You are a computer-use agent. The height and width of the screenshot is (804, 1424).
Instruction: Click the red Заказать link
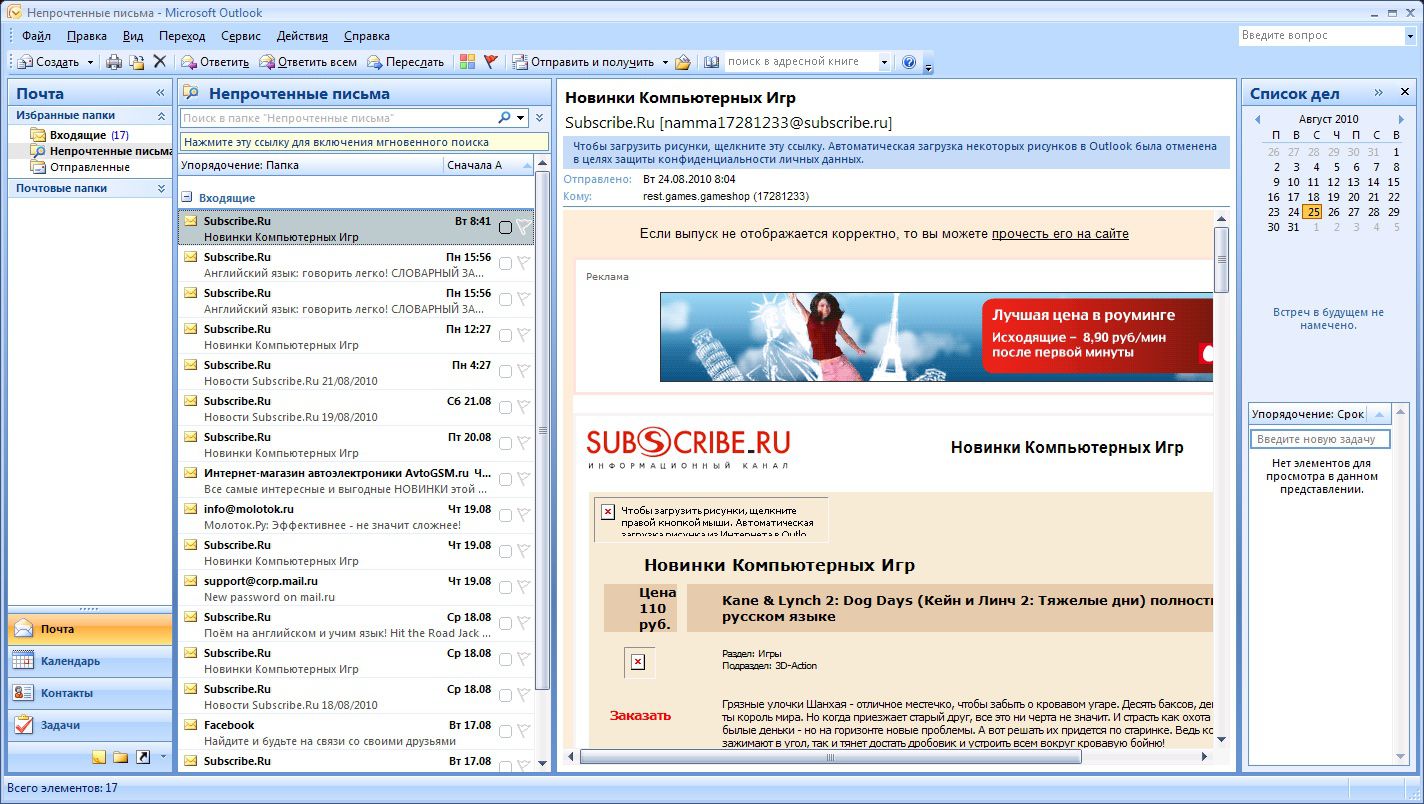[x=640, y=716]
